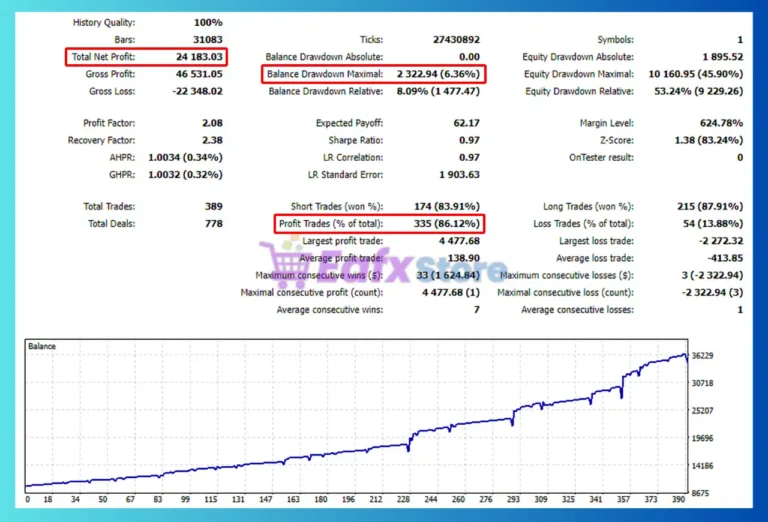Click the AHPR value 1.0034 (0.34%)
Viewport: 768px width, 522px height.
pos(186,157)
